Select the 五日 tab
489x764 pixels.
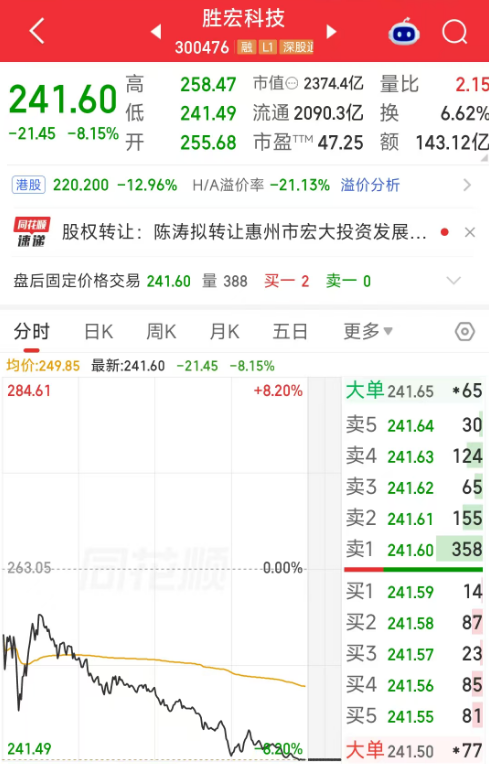(290, 332)
